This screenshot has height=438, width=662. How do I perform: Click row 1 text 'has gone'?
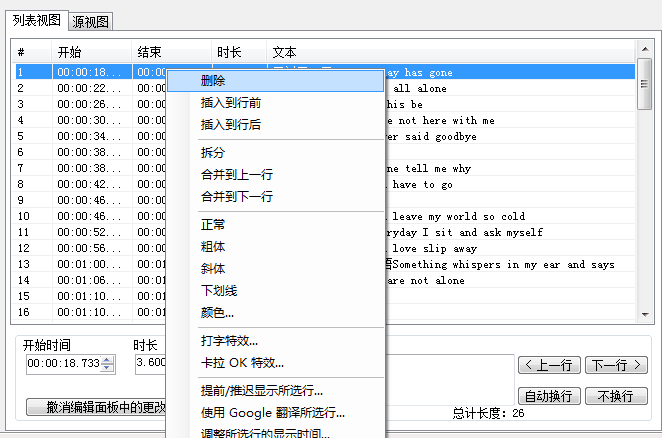pyautogui.click(x=429, y=73)
